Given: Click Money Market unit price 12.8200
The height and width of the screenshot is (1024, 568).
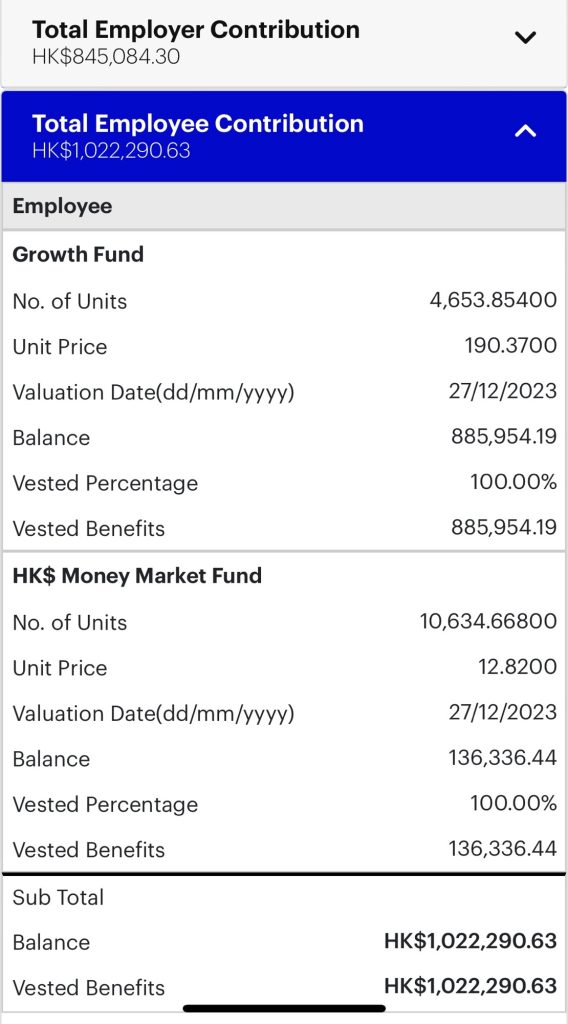Looking at the screenshot, I should pyautogui.click(x=518, y=667).
